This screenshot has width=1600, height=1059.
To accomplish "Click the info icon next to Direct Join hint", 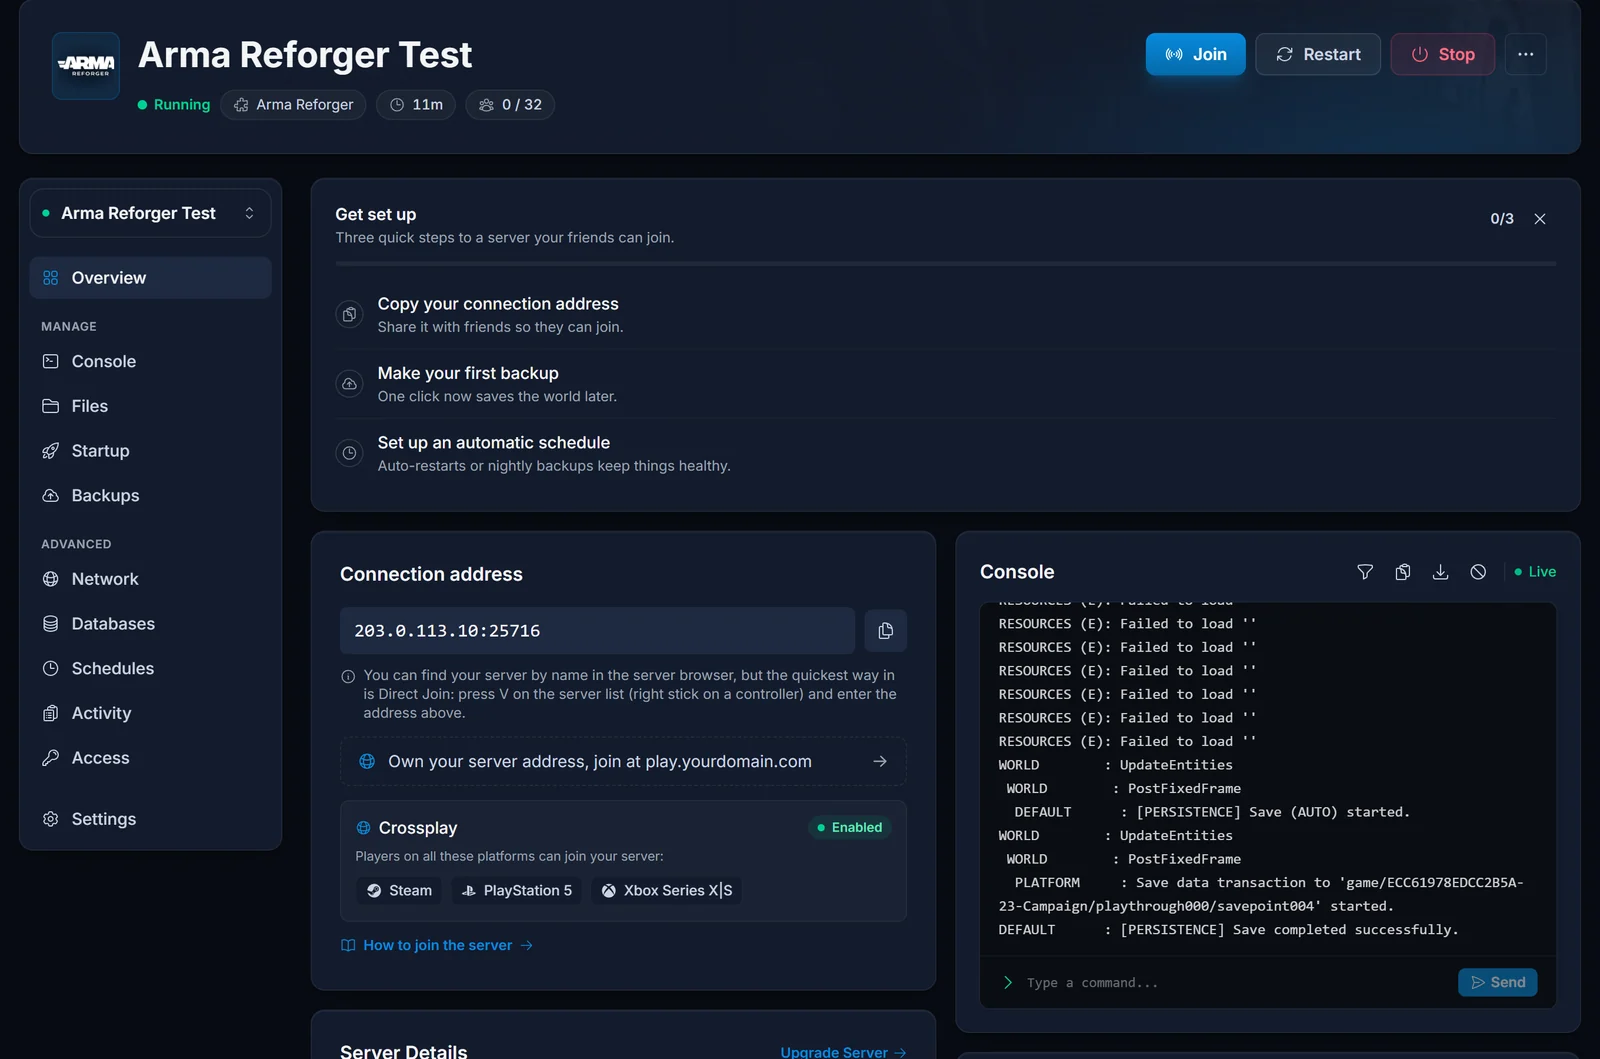I will tap(348, 677).
